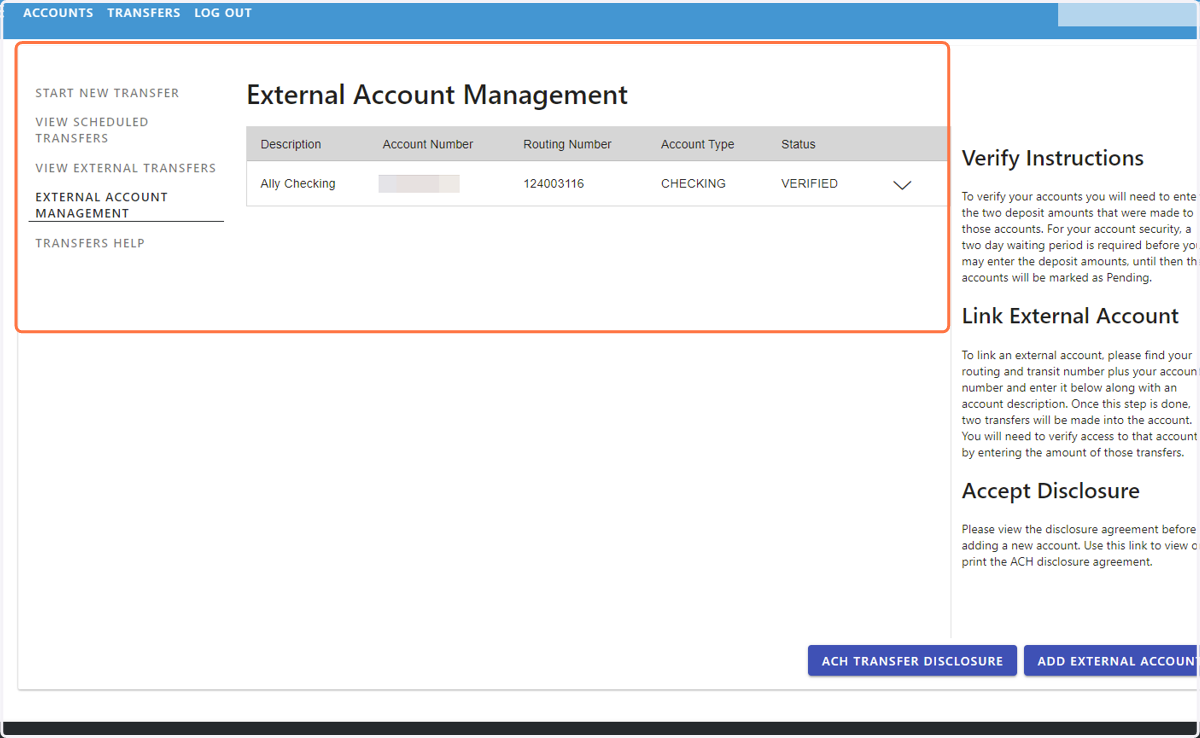The width and height of the screenshot is (1200, 738).
Task: Click routing number 124003116
Action: tap(553, 184)
